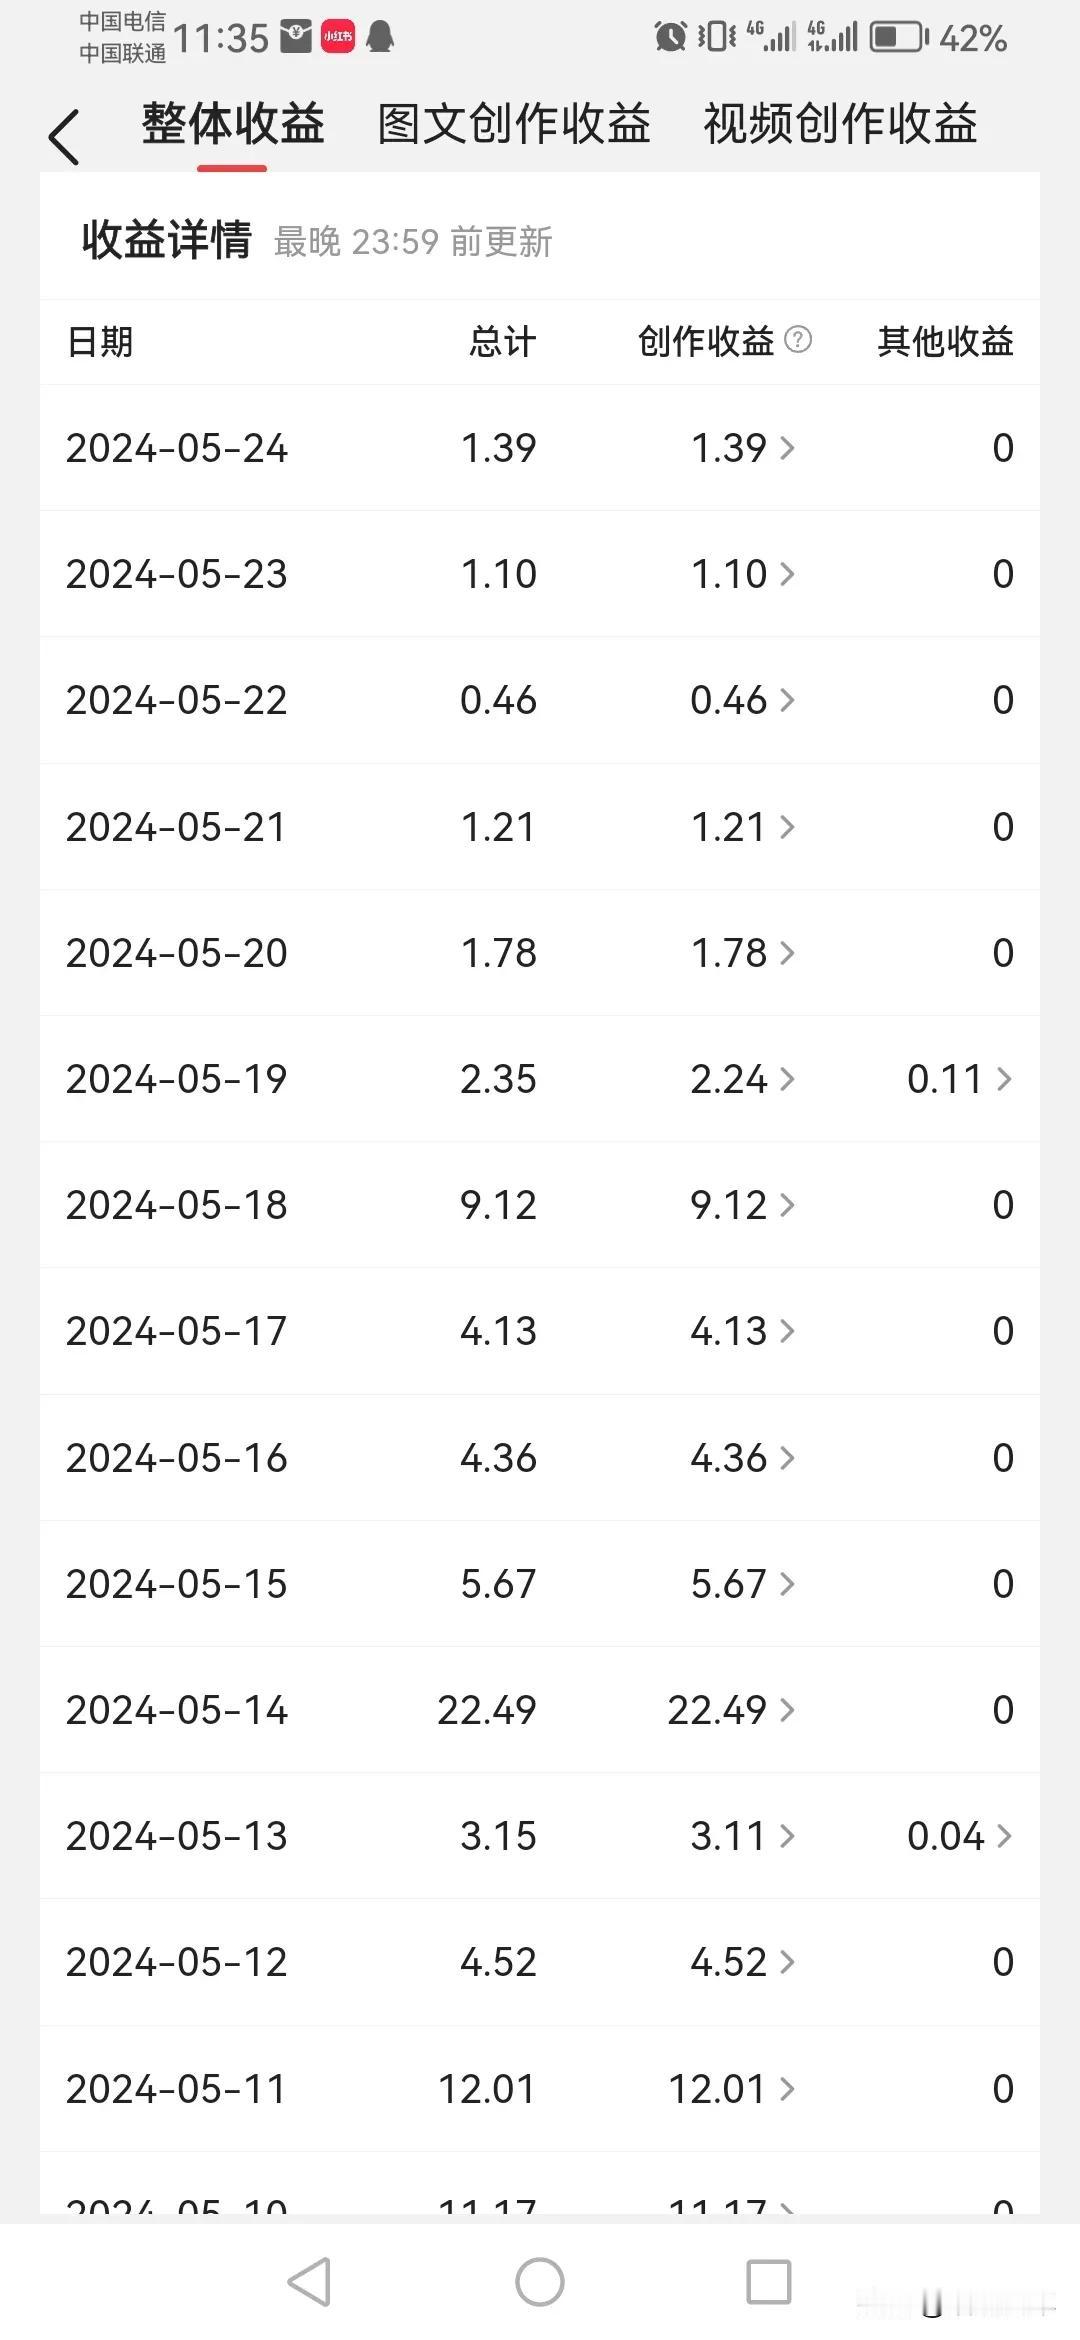Viewport: 1080px width, 2340px height.
Task: Tap the back arrow icon
Action: point(64,137)
